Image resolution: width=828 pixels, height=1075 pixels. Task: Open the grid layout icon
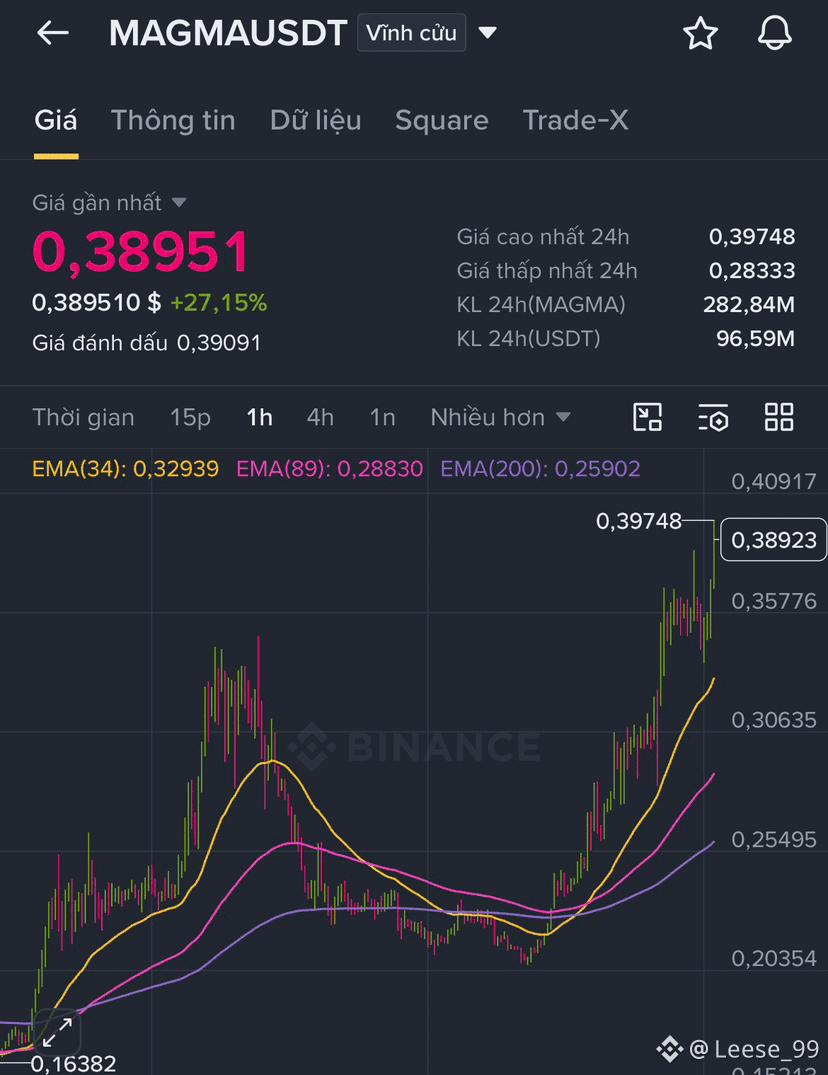pyautogui.click(x=779, y=417)
